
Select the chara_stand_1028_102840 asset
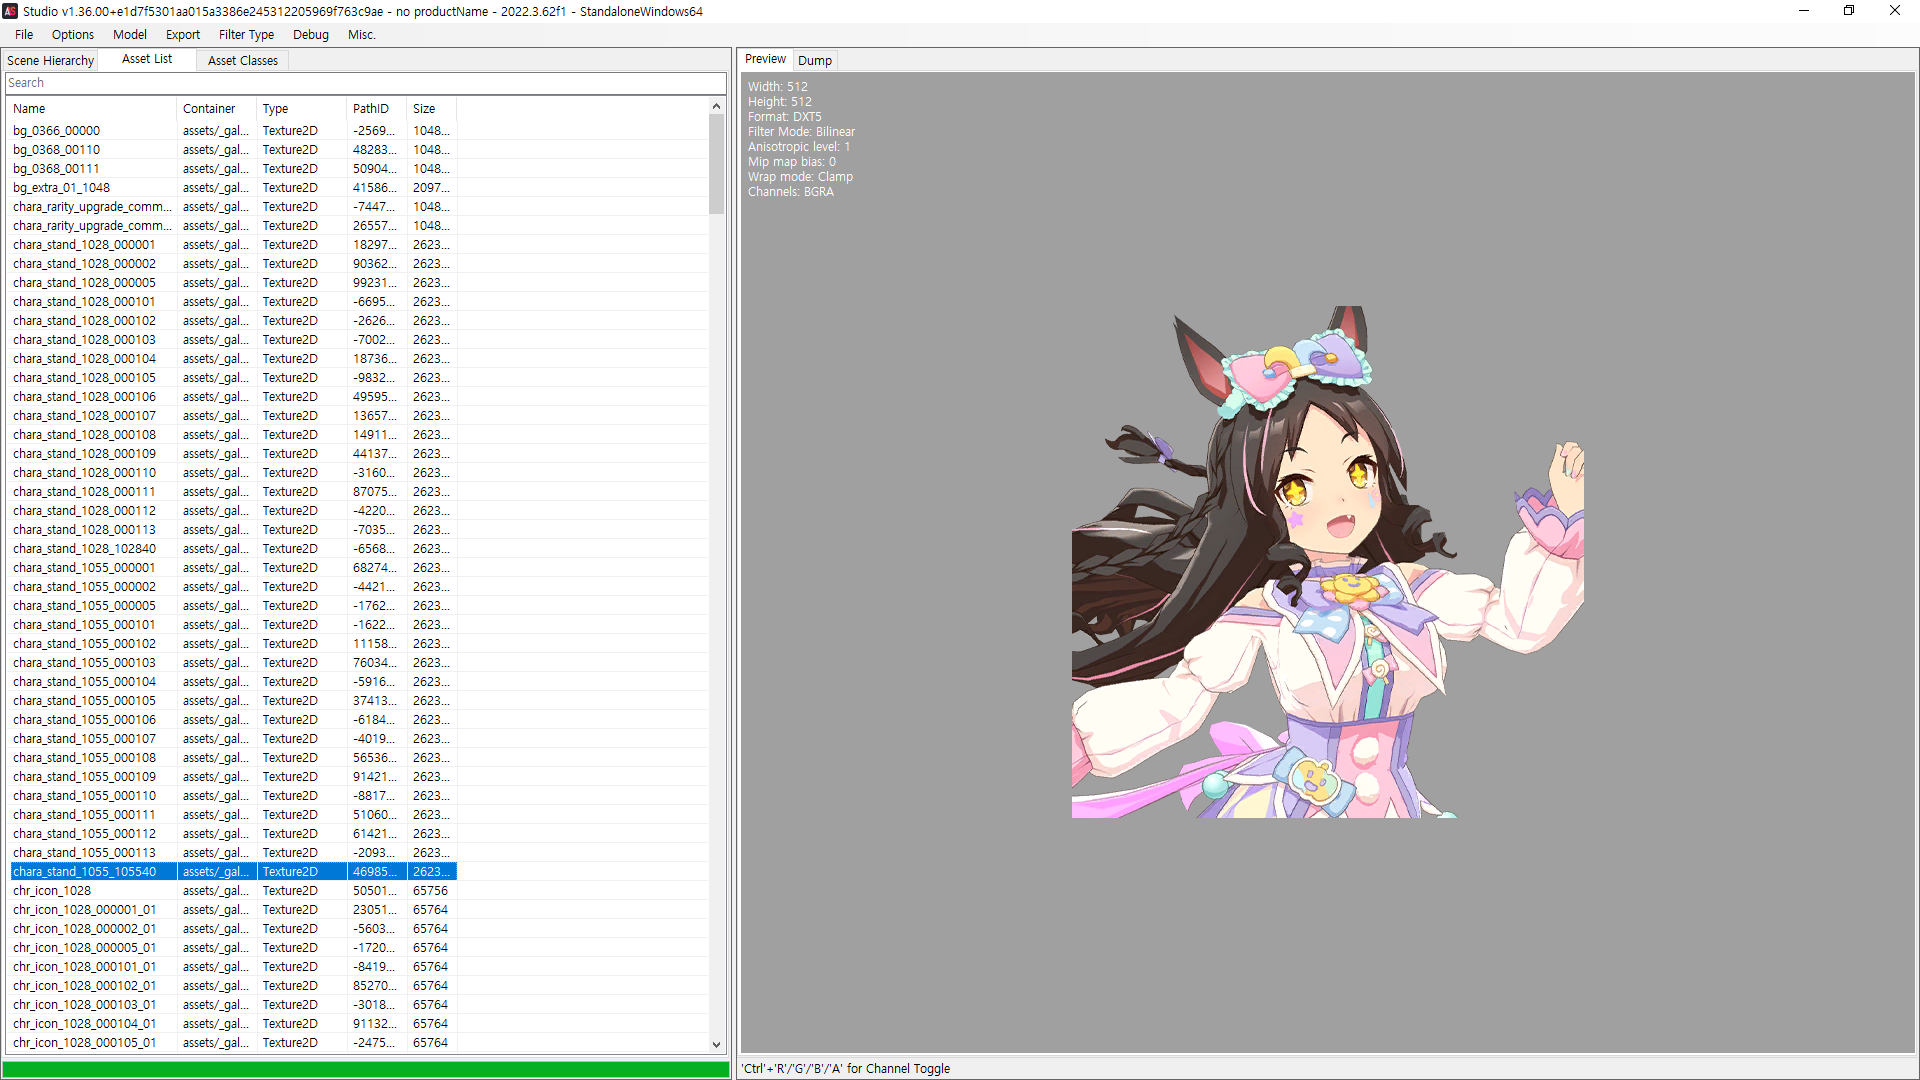(x=84, y=548)
